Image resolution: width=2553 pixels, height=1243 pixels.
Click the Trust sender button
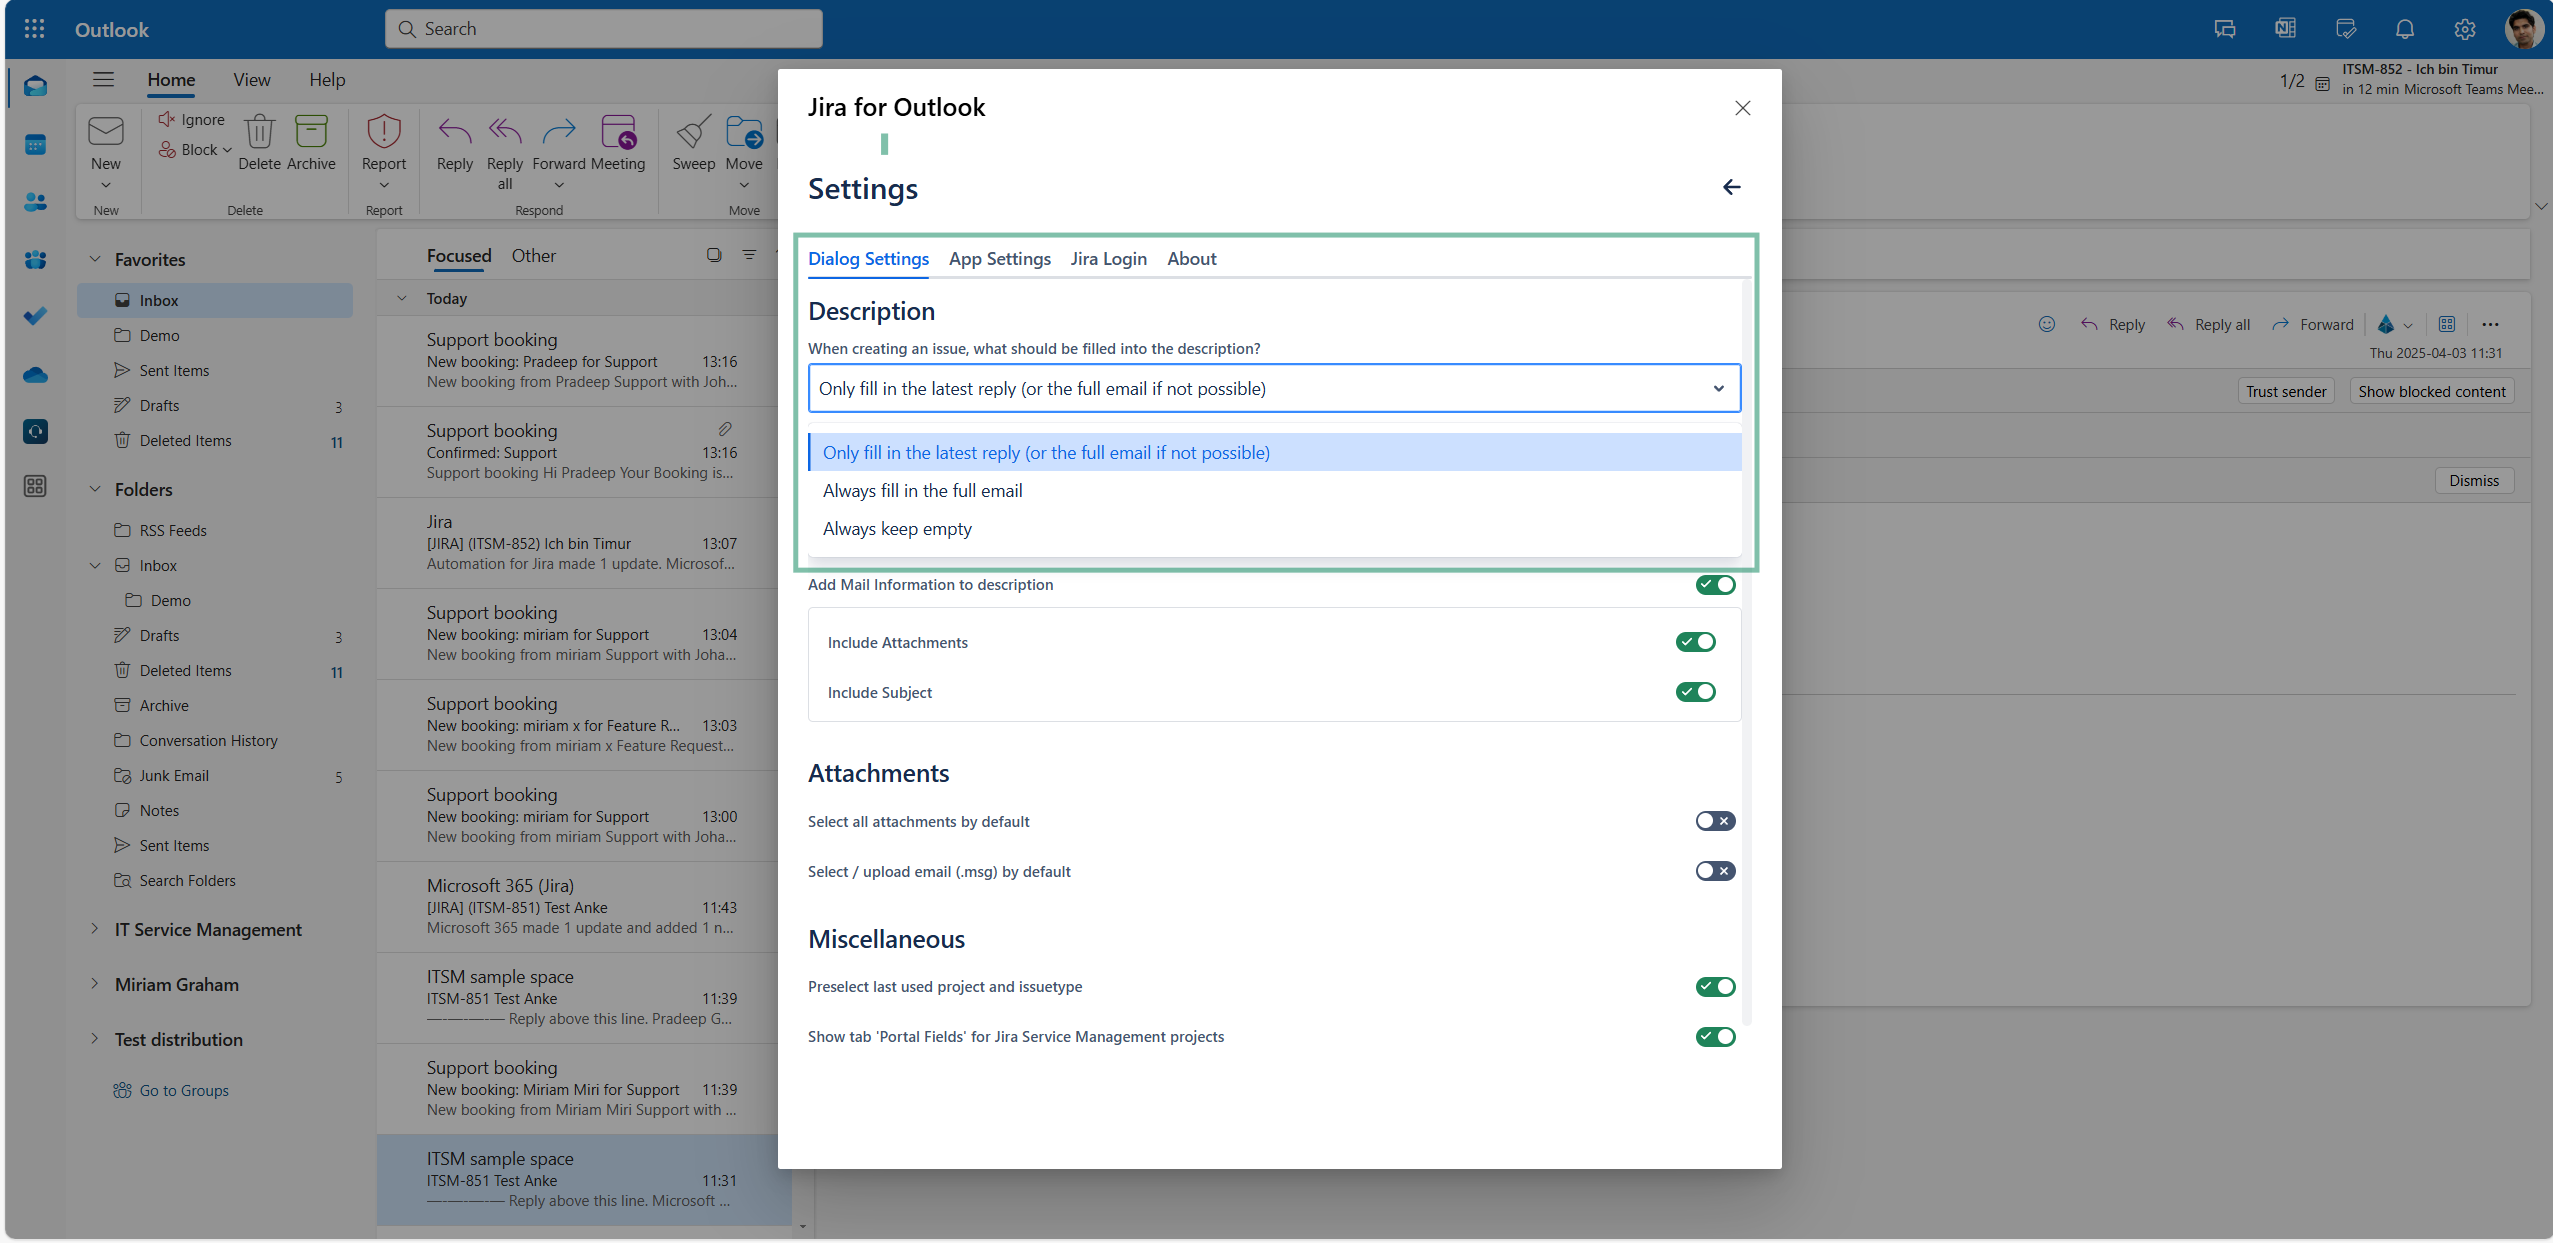pyautogui.click(x=2285, y=390)
